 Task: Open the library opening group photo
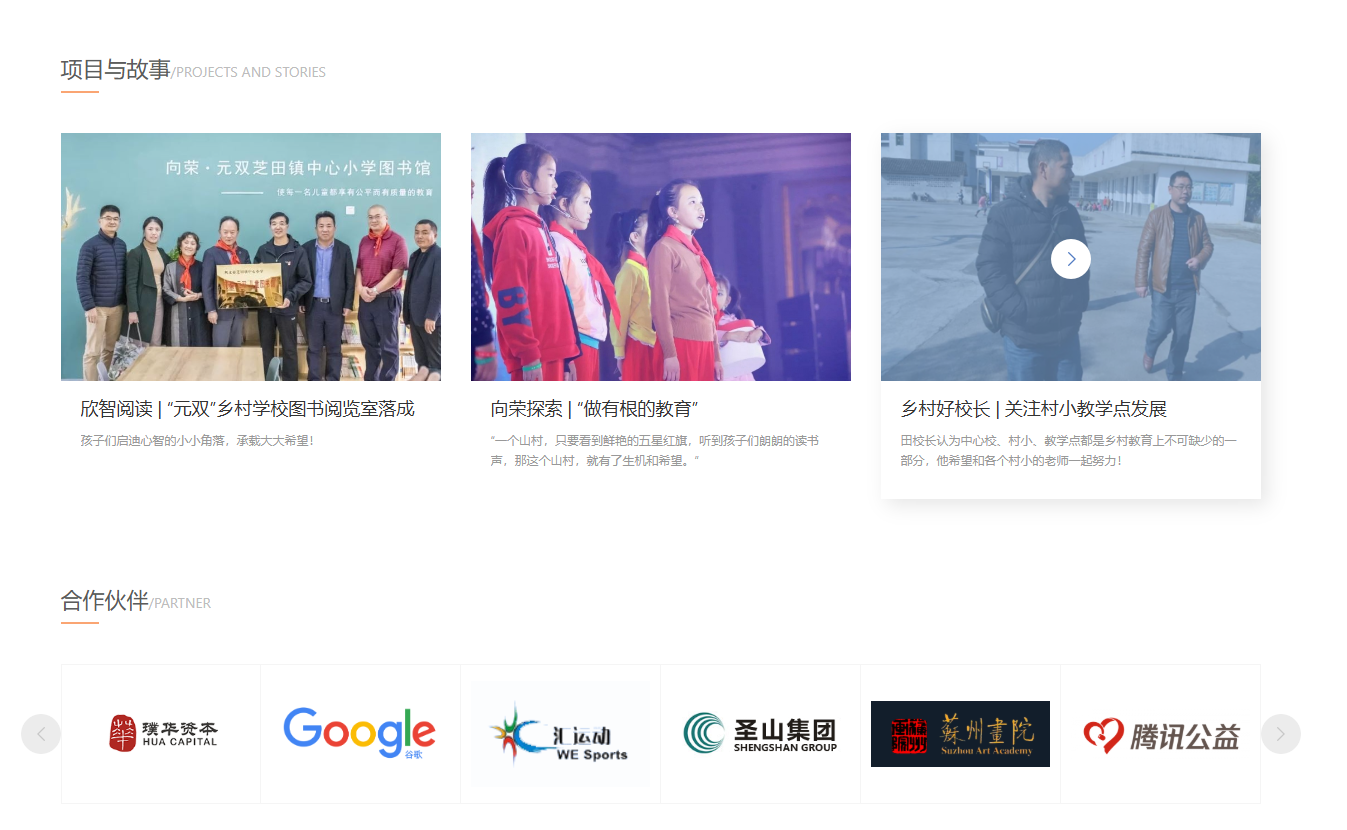251,257
